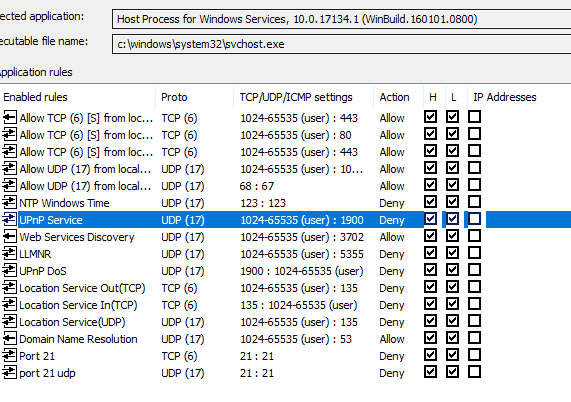Toggle the H checkbox for NTP Windows Time
Image resolution: width=571 pixels, height=402 pixels.
click(x=430, y=202)
